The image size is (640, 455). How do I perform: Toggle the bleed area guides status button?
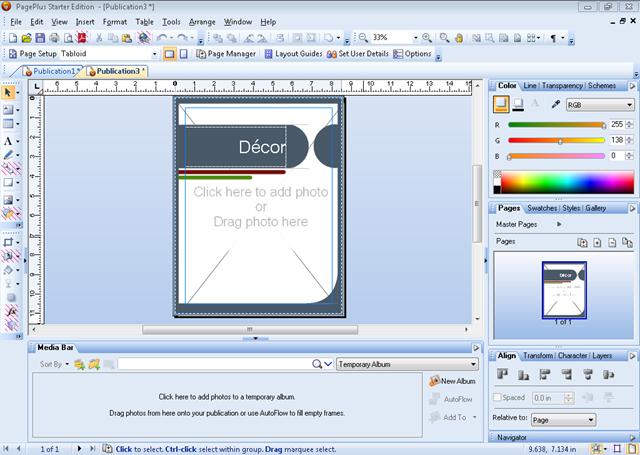(617, 449)
